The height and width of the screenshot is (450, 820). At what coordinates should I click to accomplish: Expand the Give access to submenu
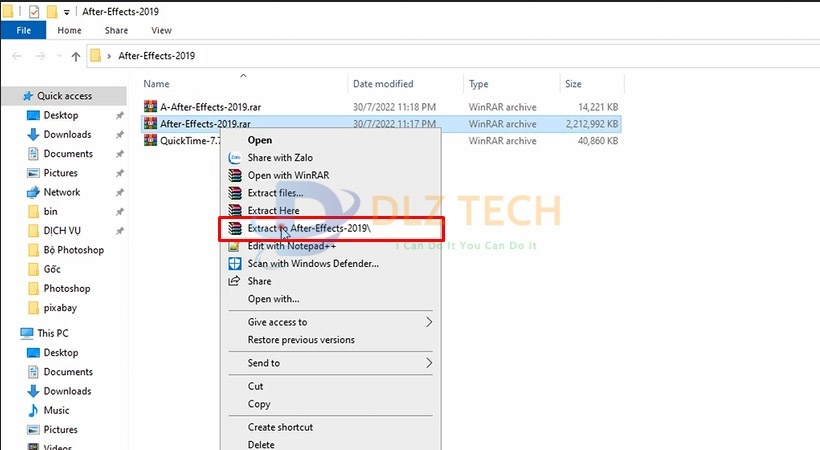[331, 322]
